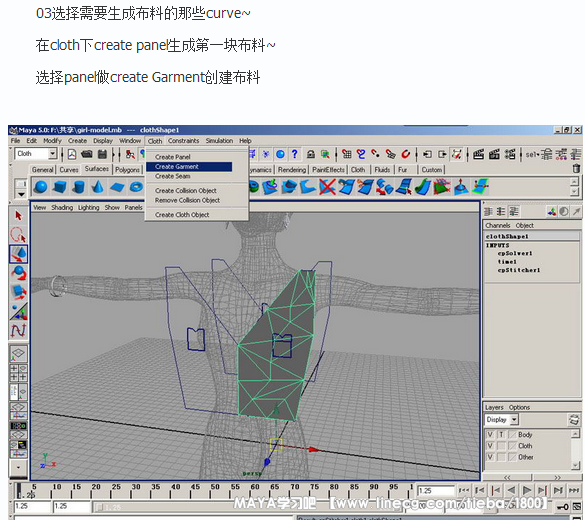The width and height of the screenshot is (585, 520).
Task: Go to start of playback range
Action: 464,490
